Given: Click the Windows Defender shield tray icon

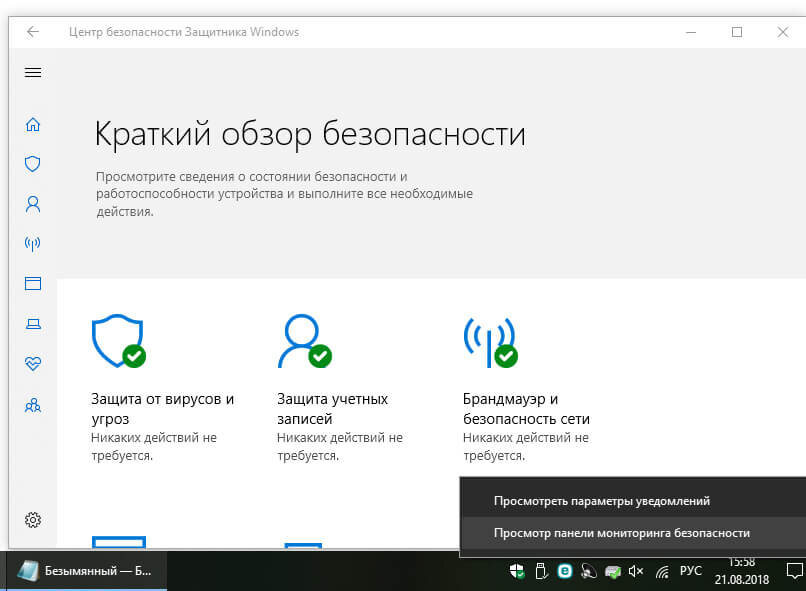Looking at the screenshot, I should pyautogui.click(x=517, y=570).
